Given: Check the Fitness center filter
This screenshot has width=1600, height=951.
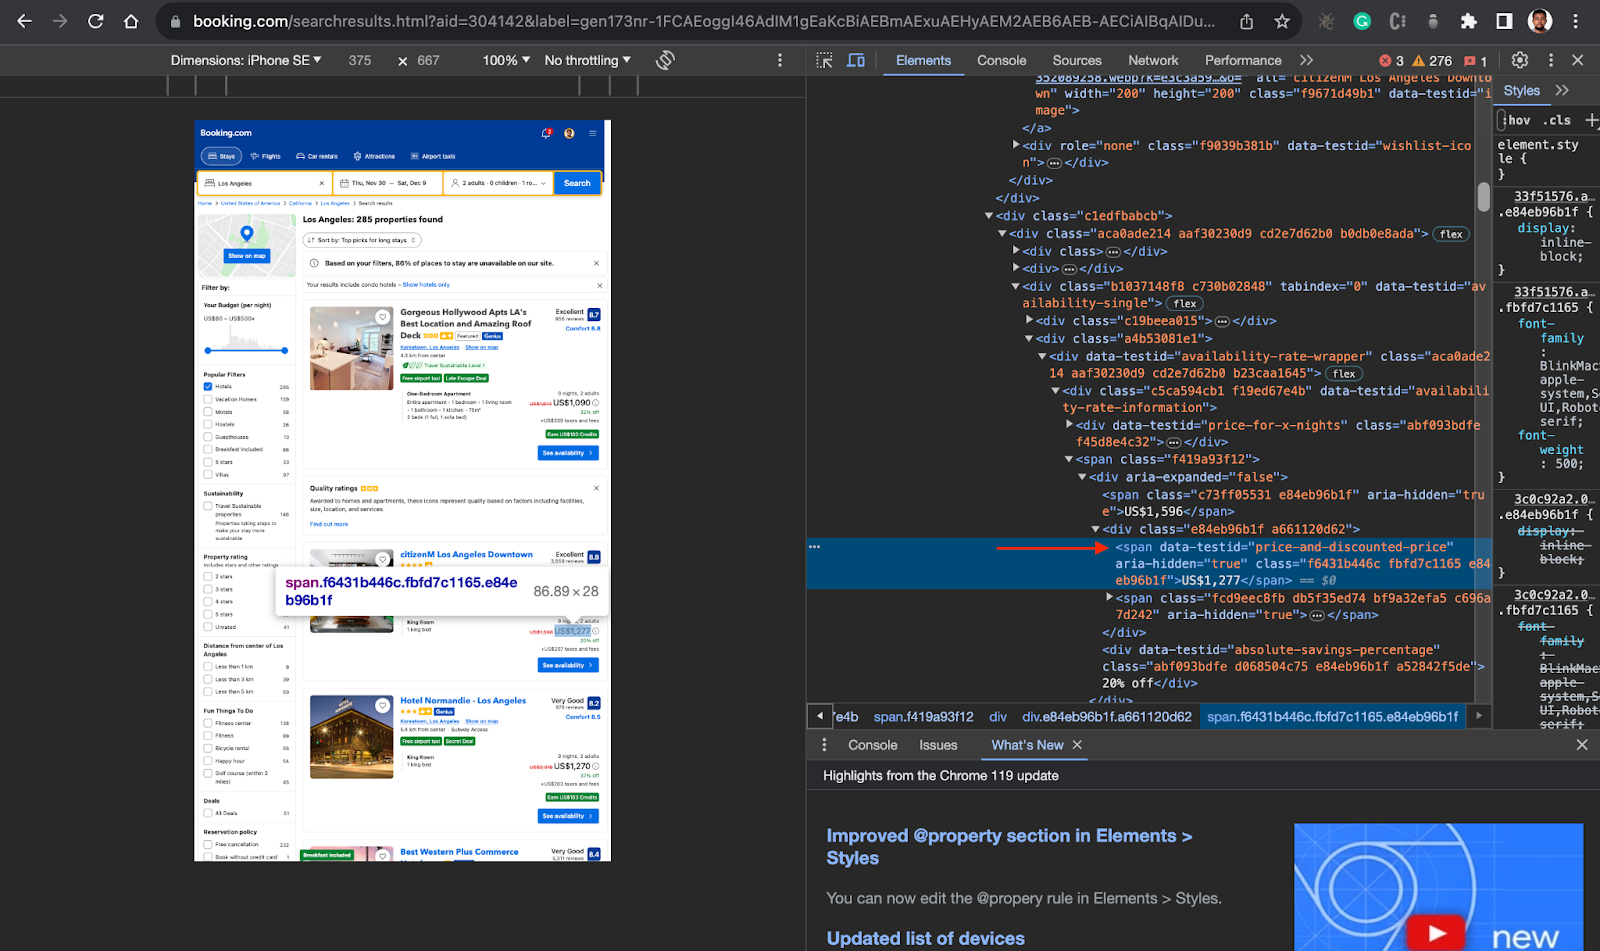Looking at the screenshot, I should coord(208,723).
